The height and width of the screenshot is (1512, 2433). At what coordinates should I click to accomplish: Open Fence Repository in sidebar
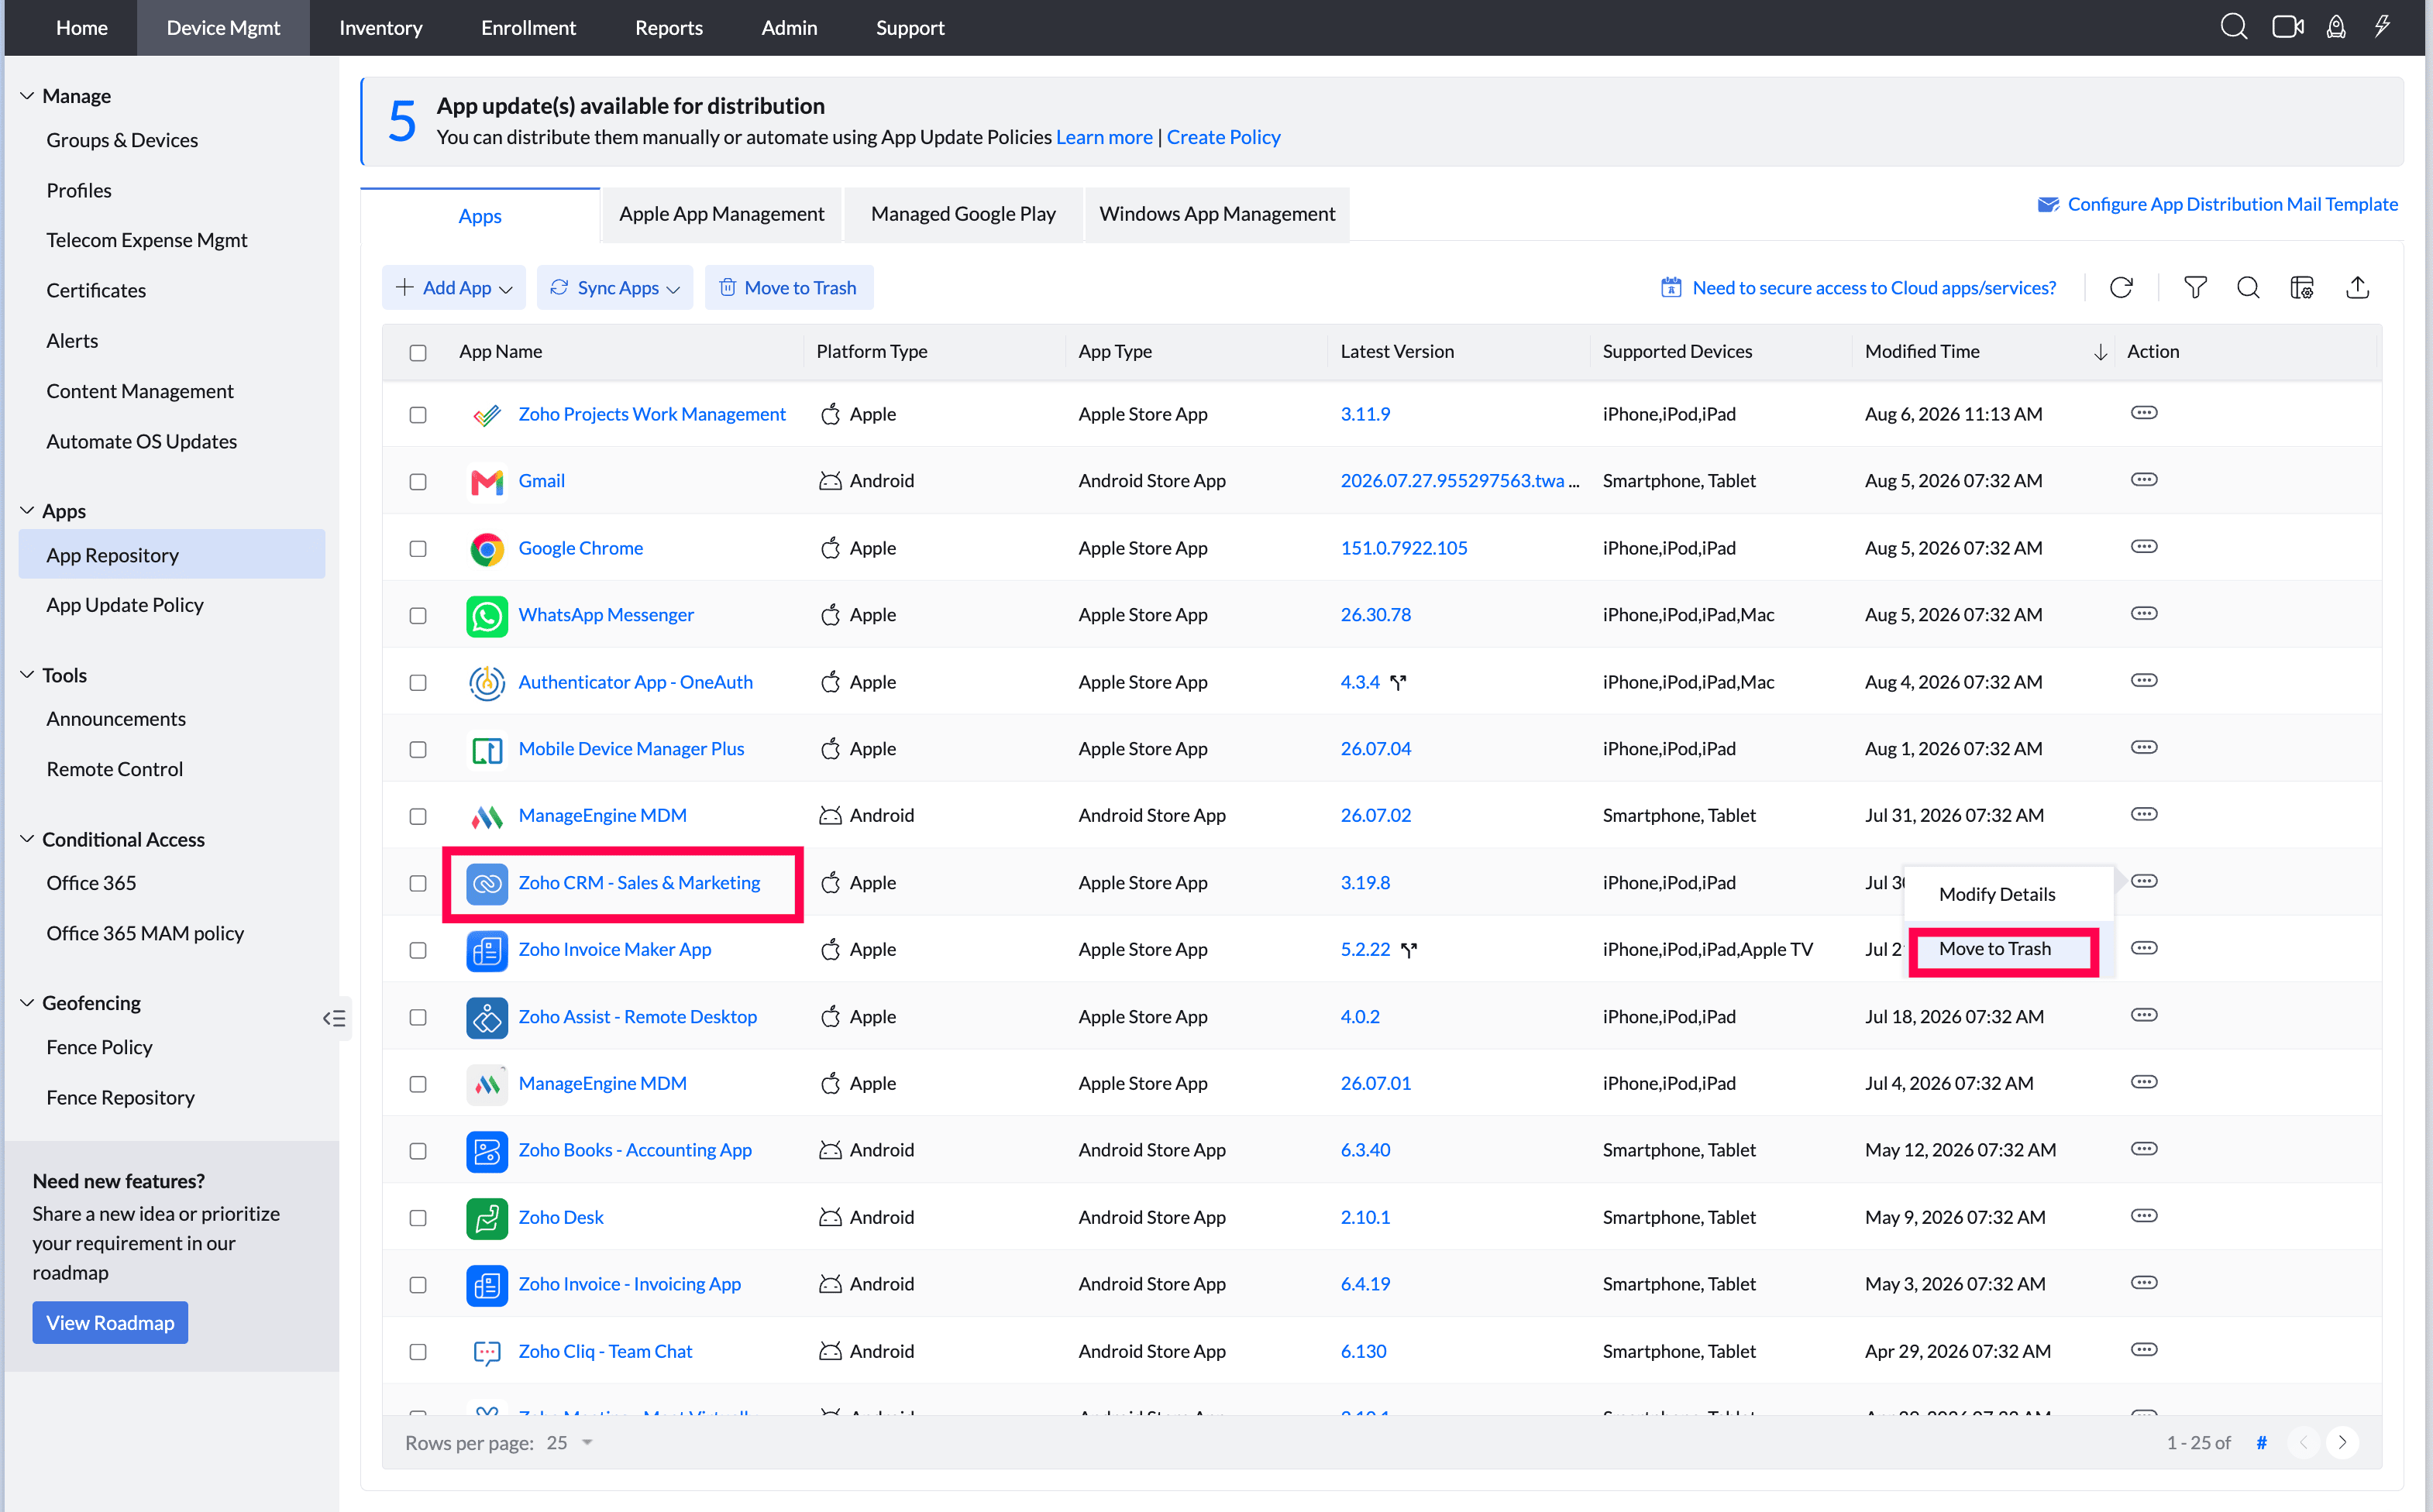click(120, 1097)
